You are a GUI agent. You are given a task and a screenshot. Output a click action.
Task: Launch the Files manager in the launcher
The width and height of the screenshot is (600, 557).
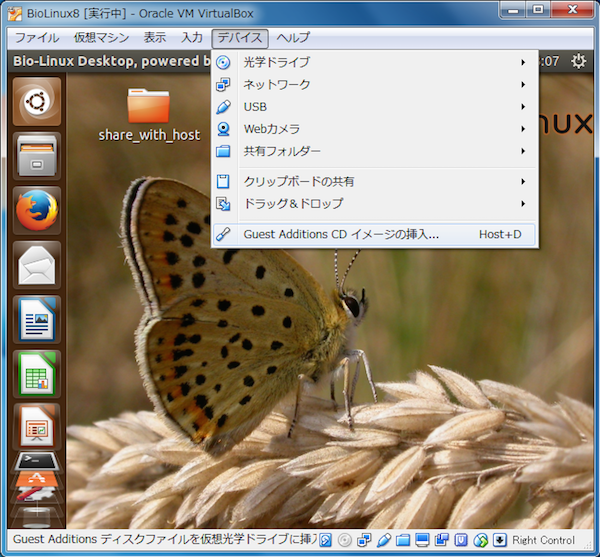(36, 156)
